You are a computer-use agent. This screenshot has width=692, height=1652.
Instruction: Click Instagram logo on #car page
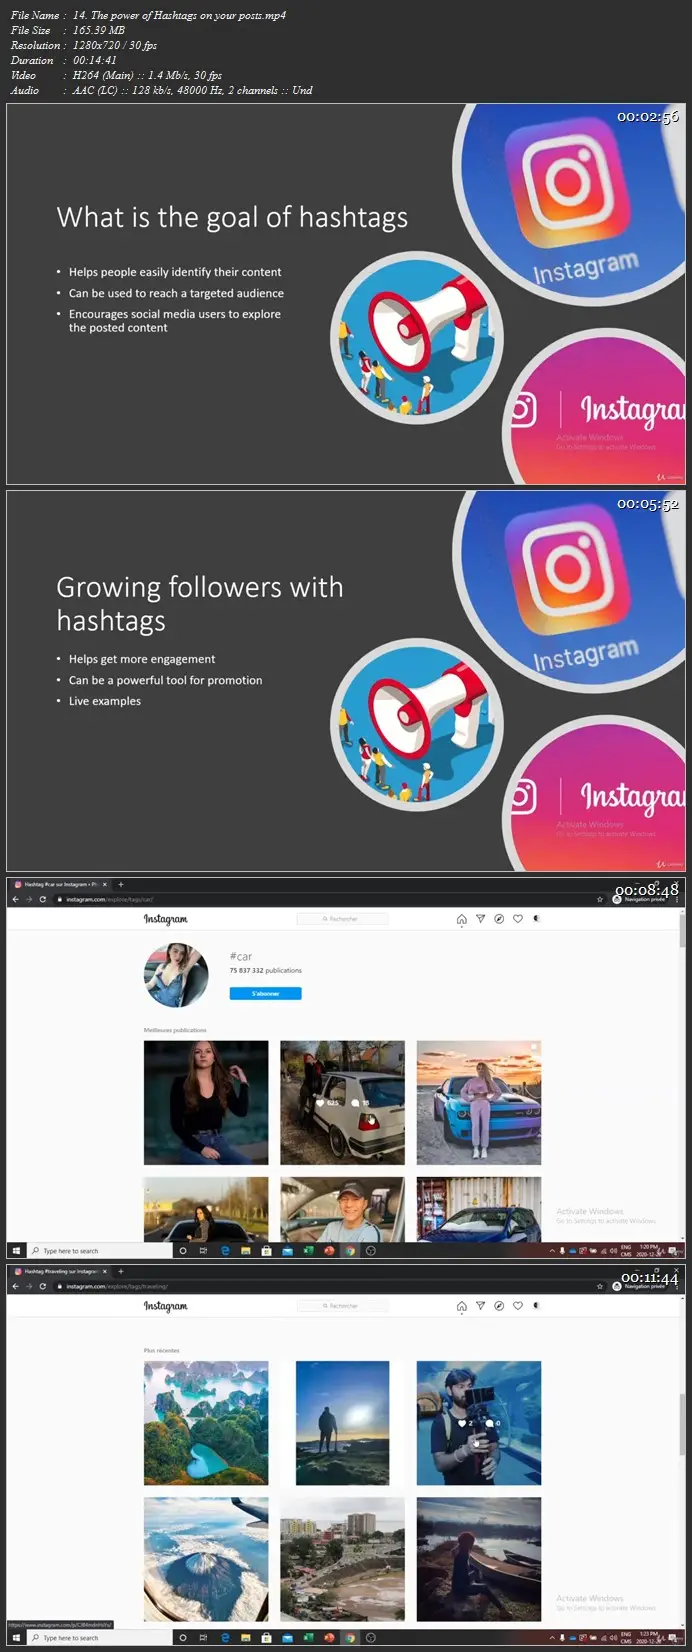point(165,919)
